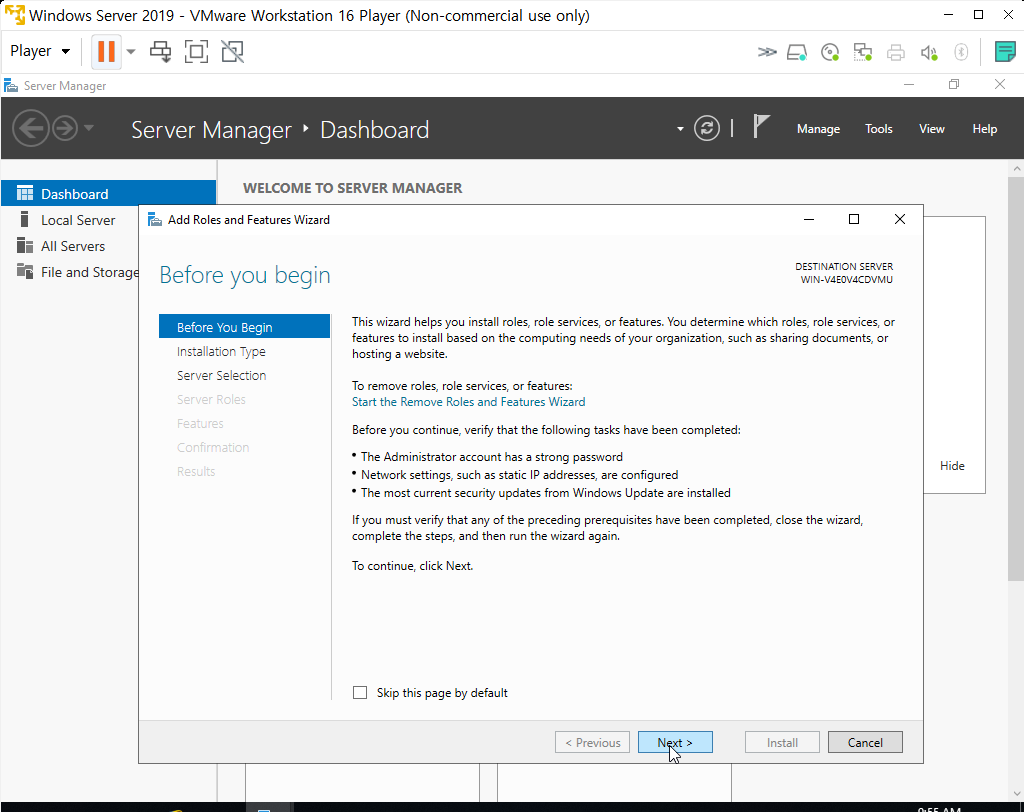The width and height of the screenshot is (1024, 812).
Task: Open the View menu
Action: click(931, 129)
